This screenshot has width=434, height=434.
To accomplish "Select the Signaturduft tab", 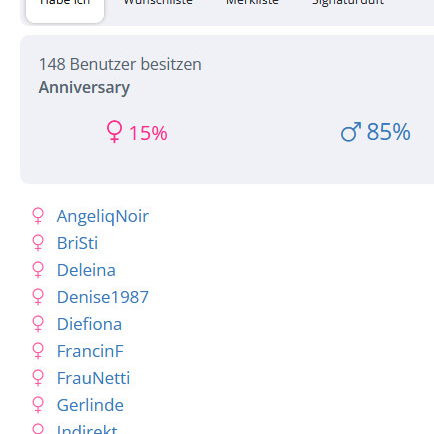I will click(348, 2).
